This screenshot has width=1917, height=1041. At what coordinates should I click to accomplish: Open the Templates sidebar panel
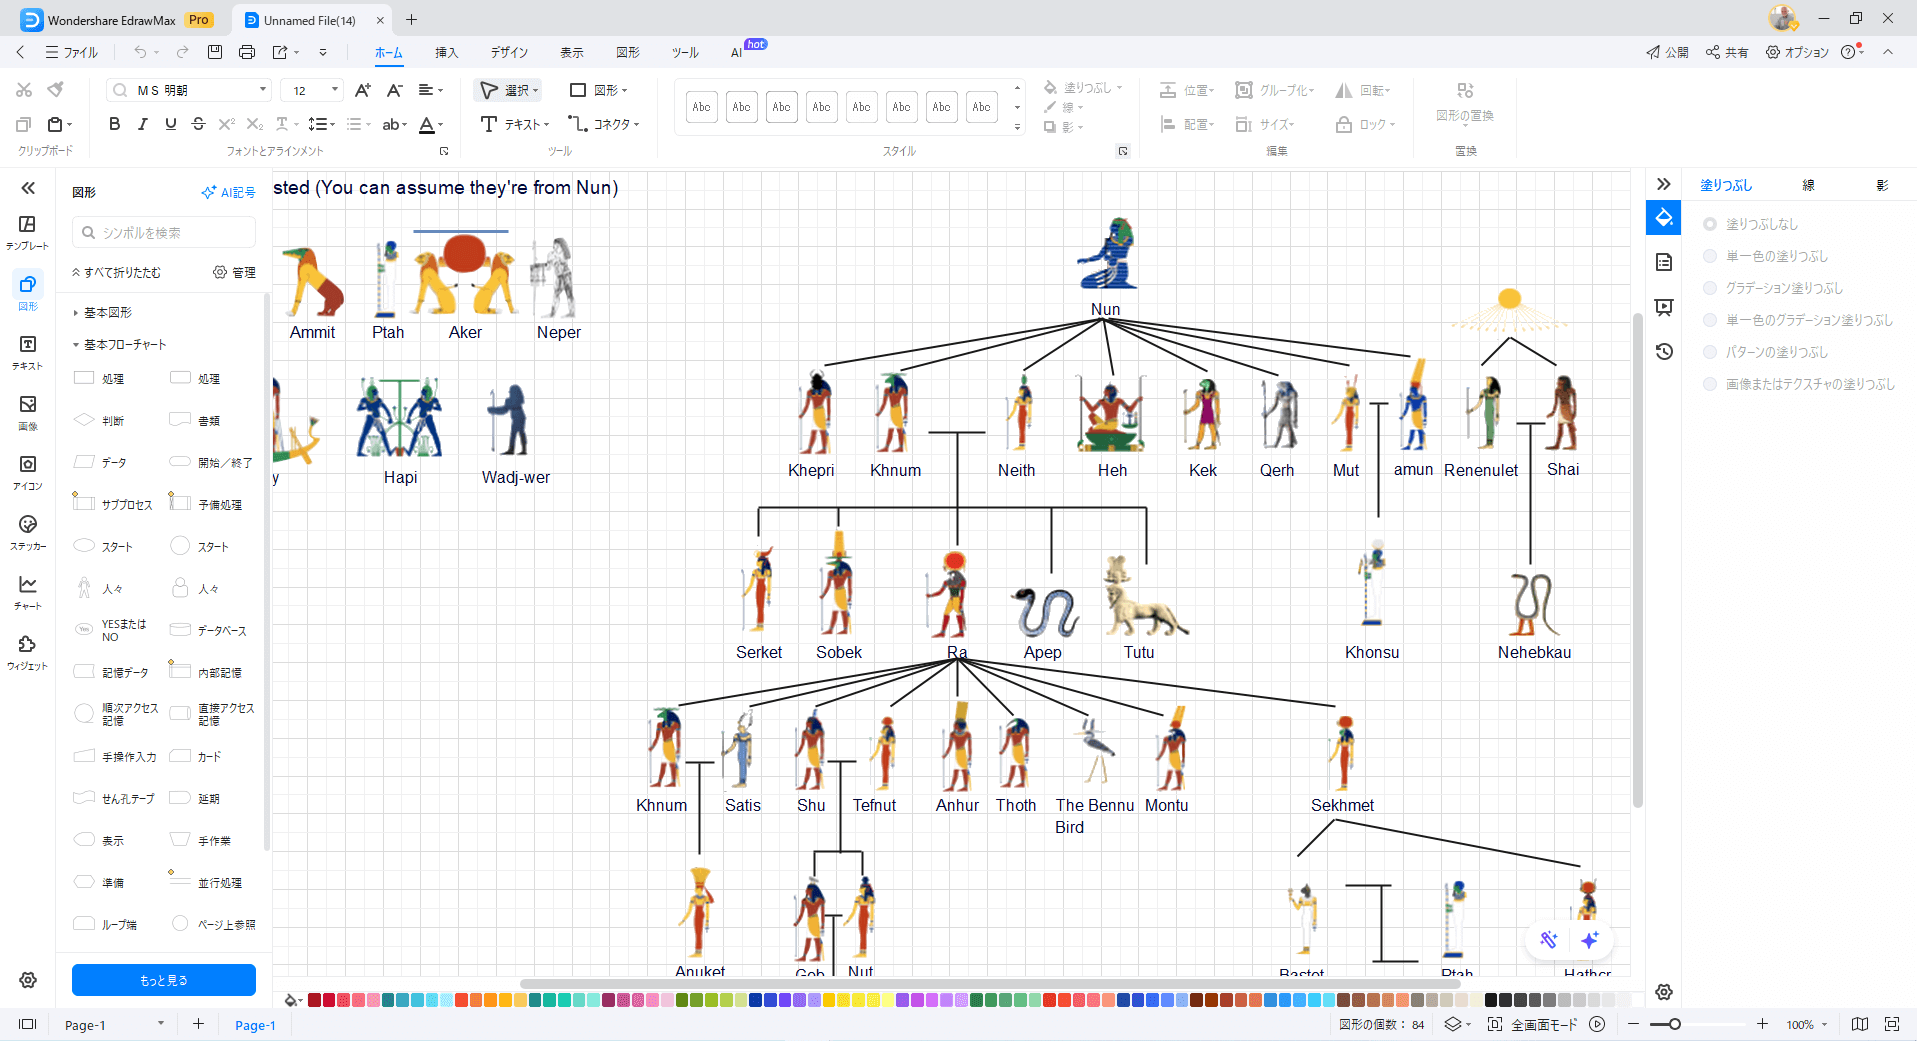point(28,231)
